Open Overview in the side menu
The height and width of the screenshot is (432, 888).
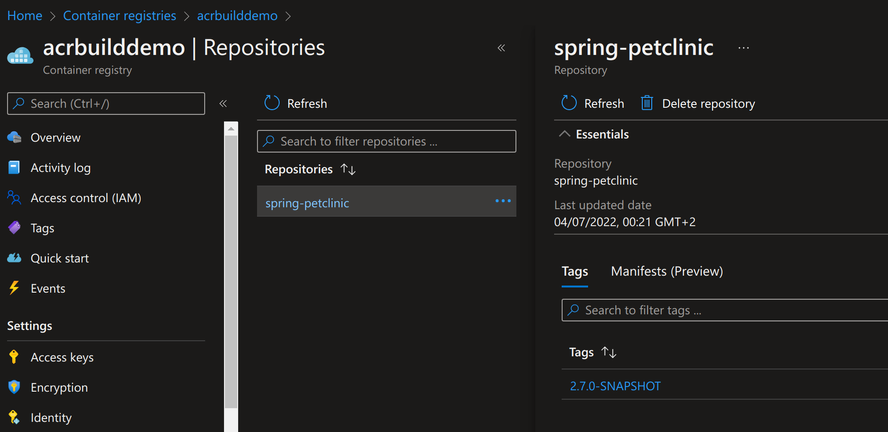pyautogui.click(x=56, y=138)
